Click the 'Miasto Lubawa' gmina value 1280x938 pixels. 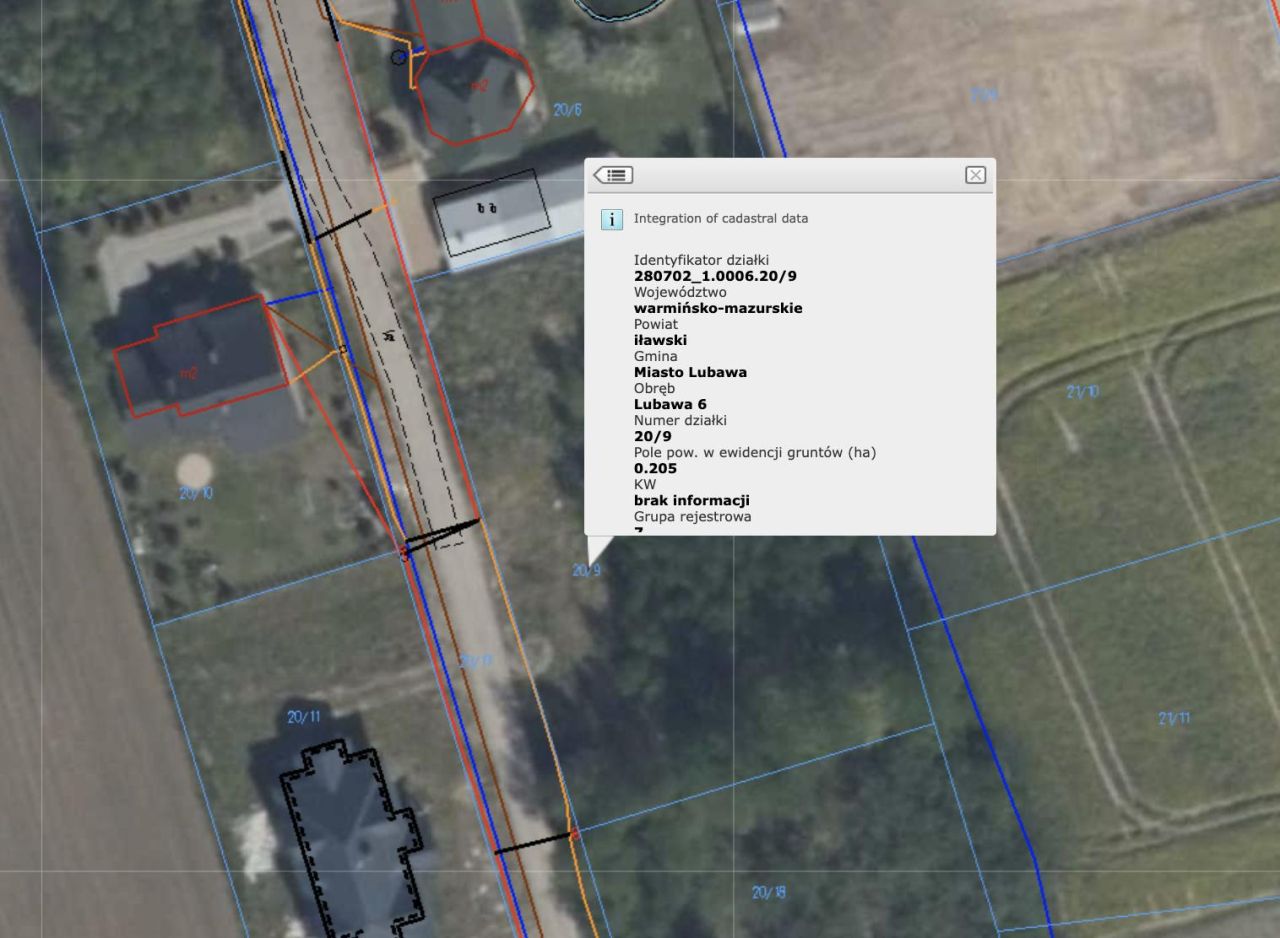click(x=690, y=372)
